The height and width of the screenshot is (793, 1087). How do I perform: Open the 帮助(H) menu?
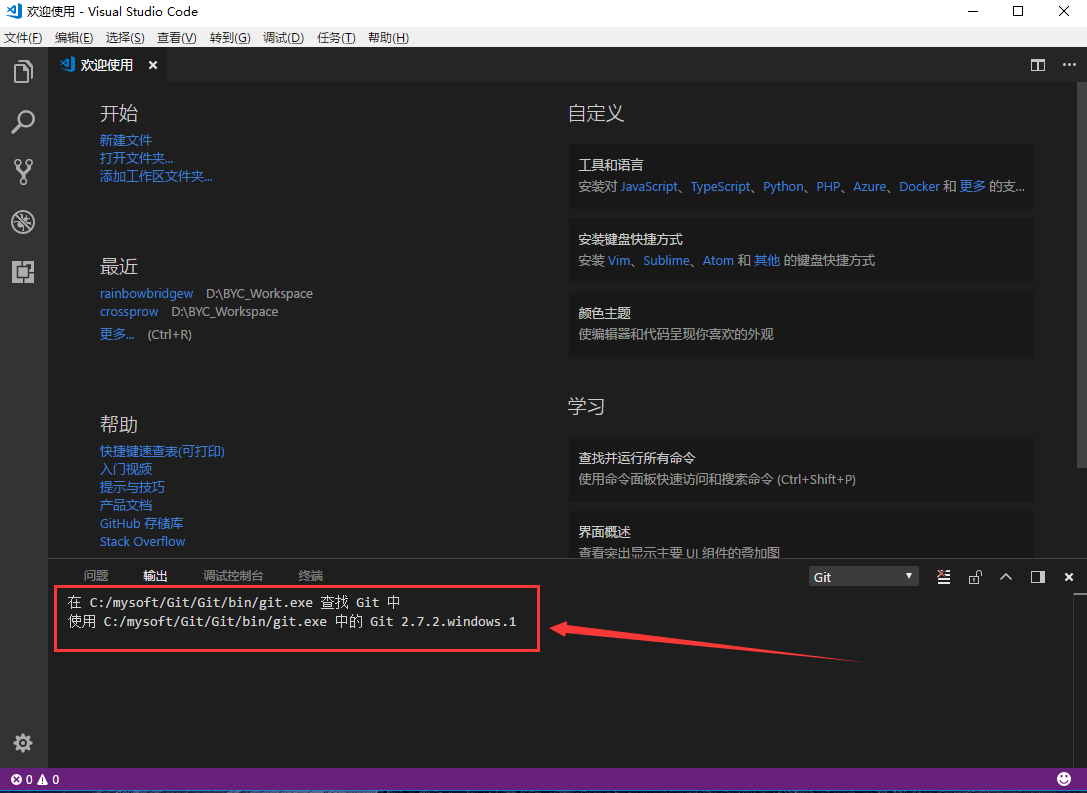tap(388, 38)
